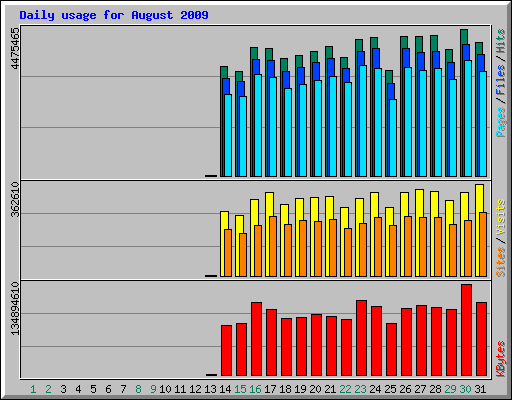Click the red 'KBytes' legend label
512x400 pixels.
[500, 358]
